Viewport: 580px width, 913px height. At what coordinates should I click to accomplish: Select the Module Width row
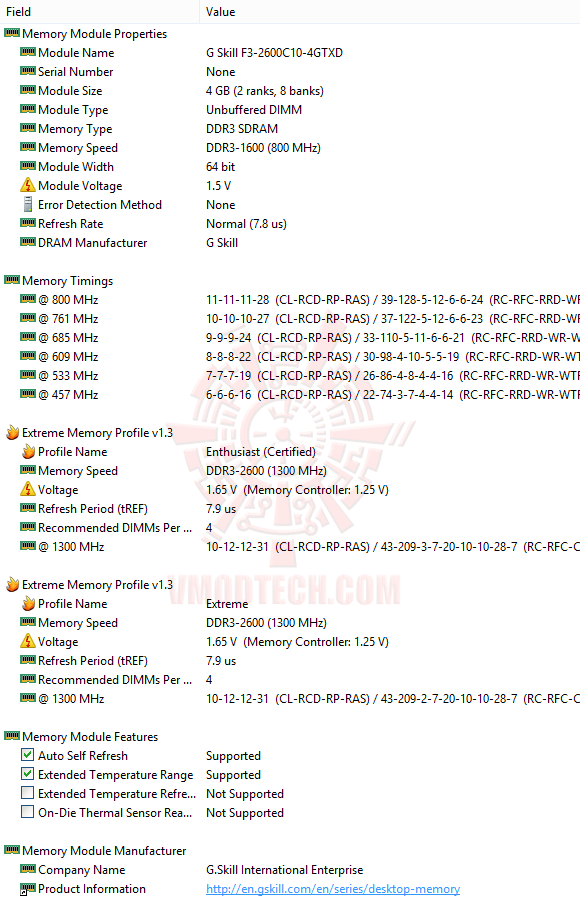(290, 167)
